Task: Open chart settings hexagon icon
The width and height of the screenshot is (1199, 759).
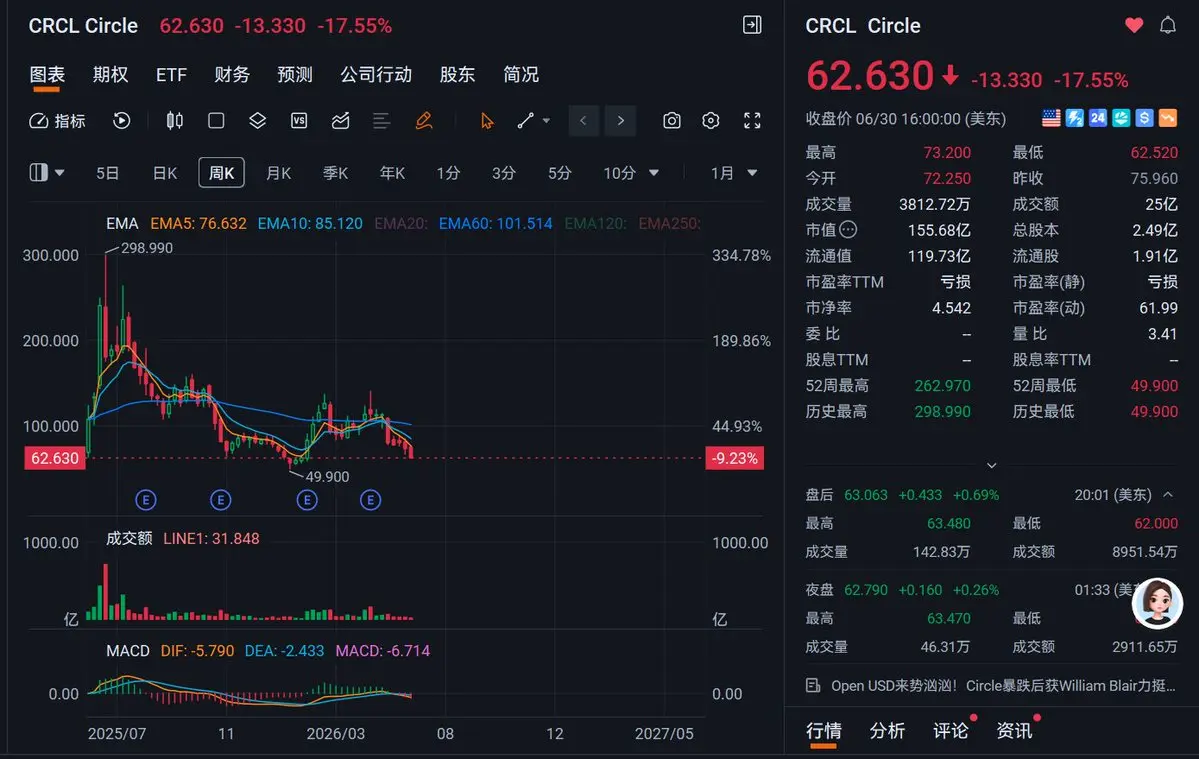Action: (711, 121)
